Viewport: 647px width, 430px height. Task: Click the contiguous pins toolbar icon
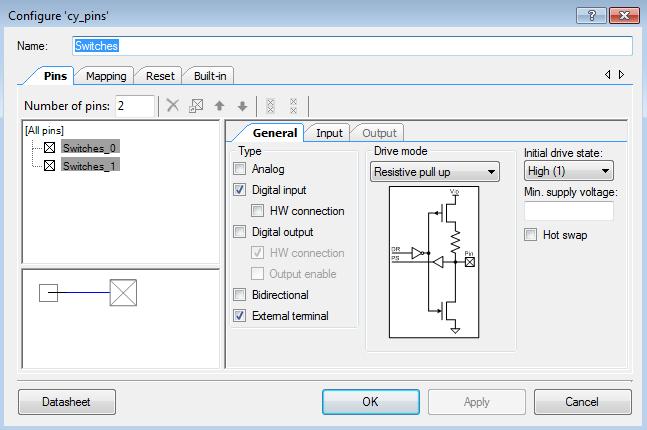(270, 106)
